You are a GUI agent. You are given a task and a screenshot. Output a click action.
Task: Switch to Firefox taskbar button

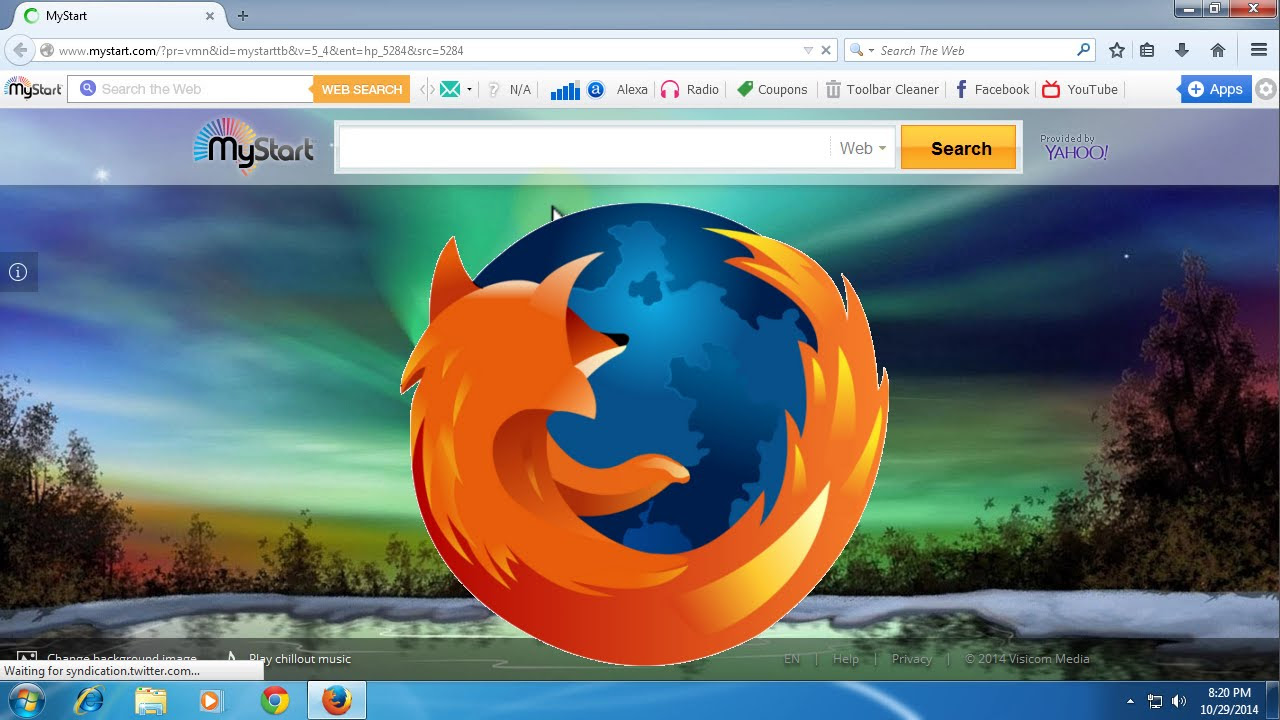pos(337,700)
